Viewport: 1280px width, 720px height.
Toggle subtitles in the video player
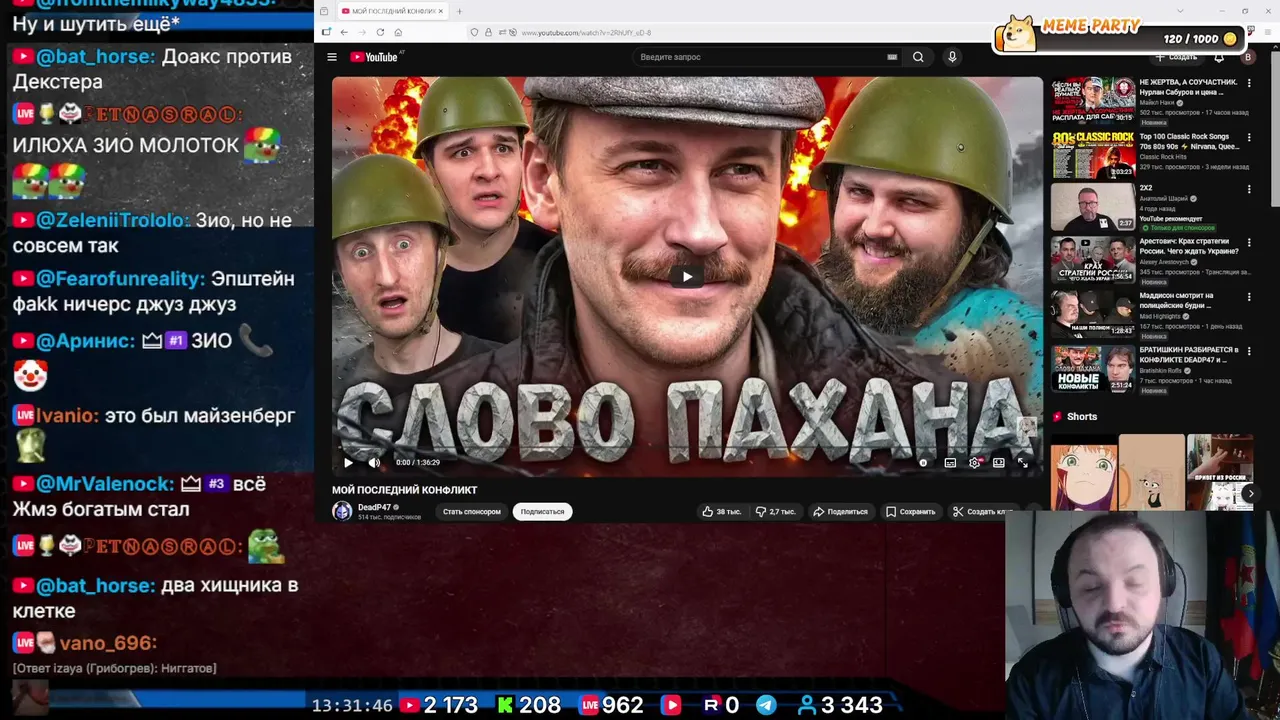(950, 462)
